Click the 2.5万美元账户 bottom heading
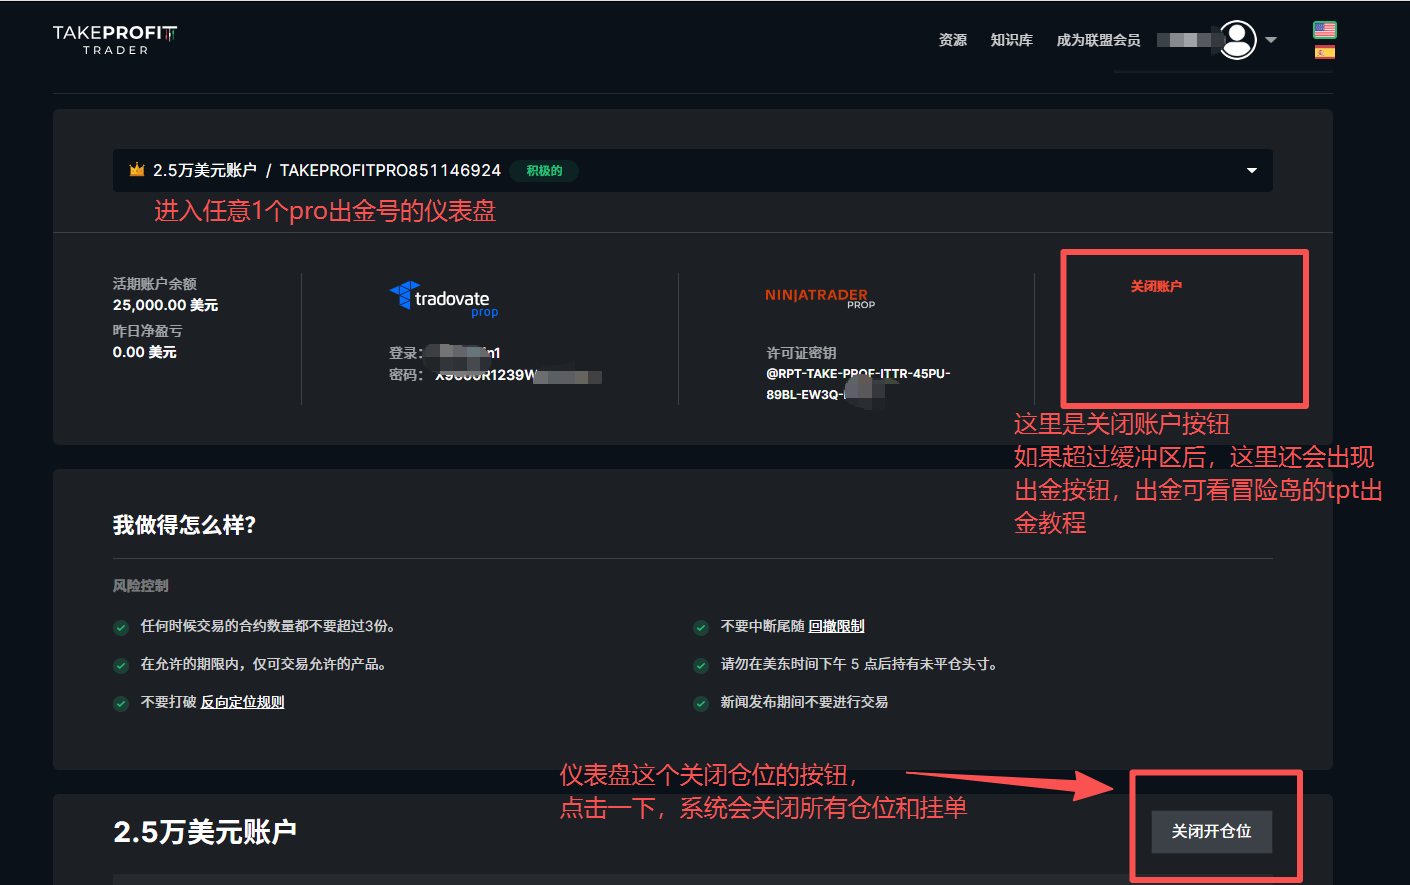Image resolution: width=1410 pixels, height=885 pixels. [205, 831]
